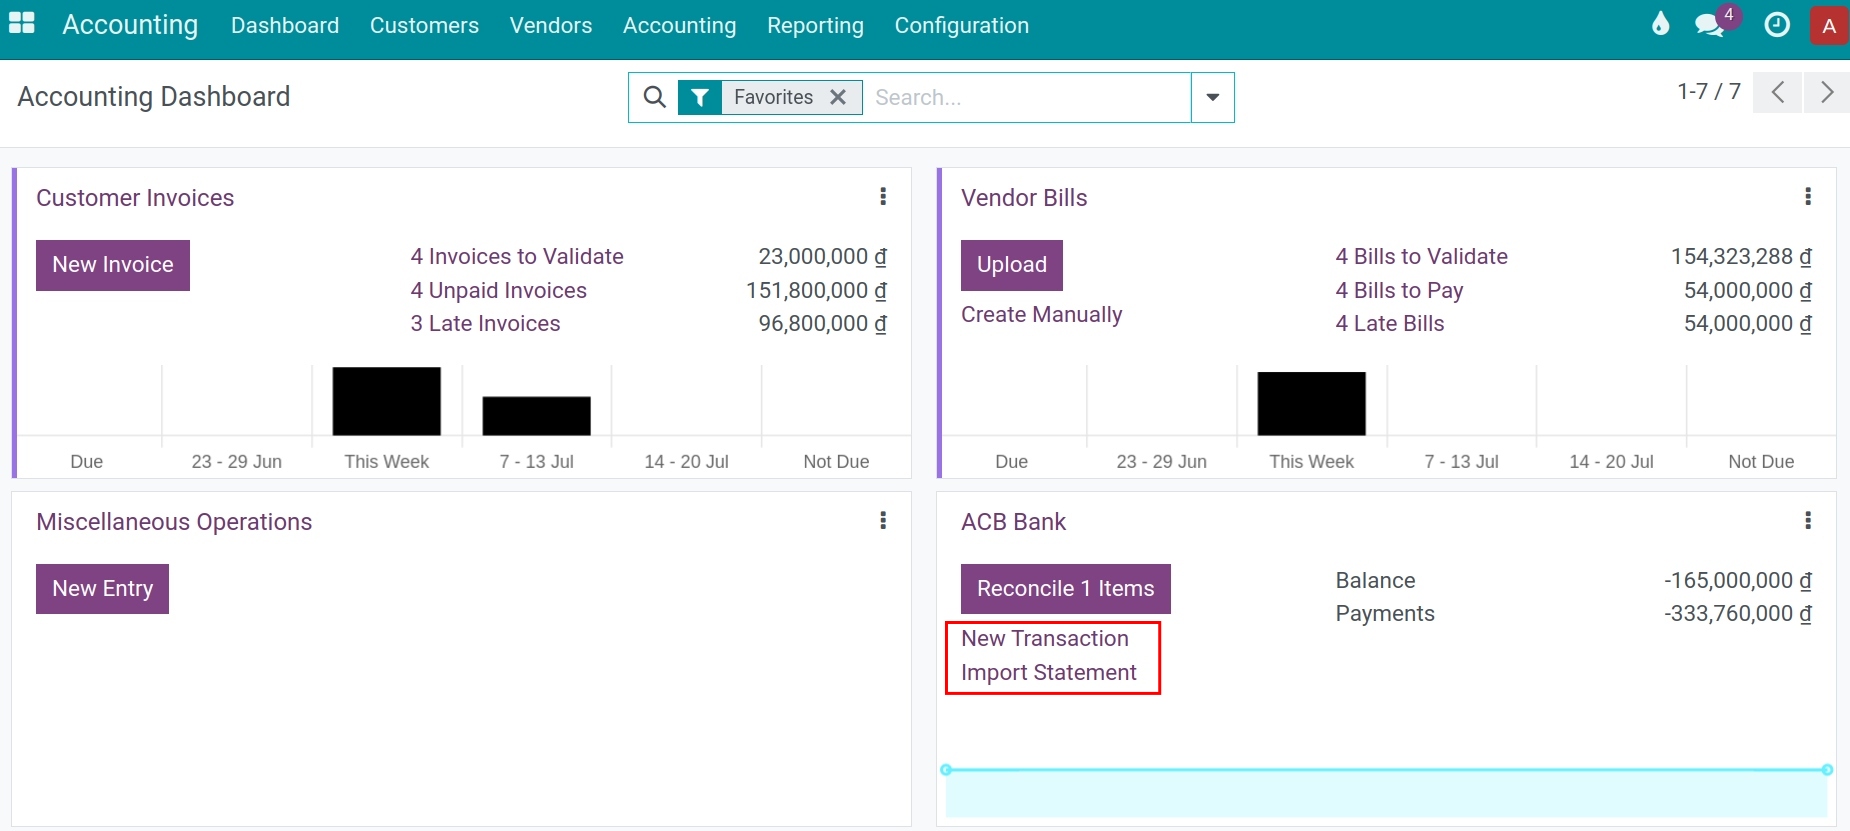
Task: Open 4 Invoices to Validate
Action: click(x=517, y=257)
